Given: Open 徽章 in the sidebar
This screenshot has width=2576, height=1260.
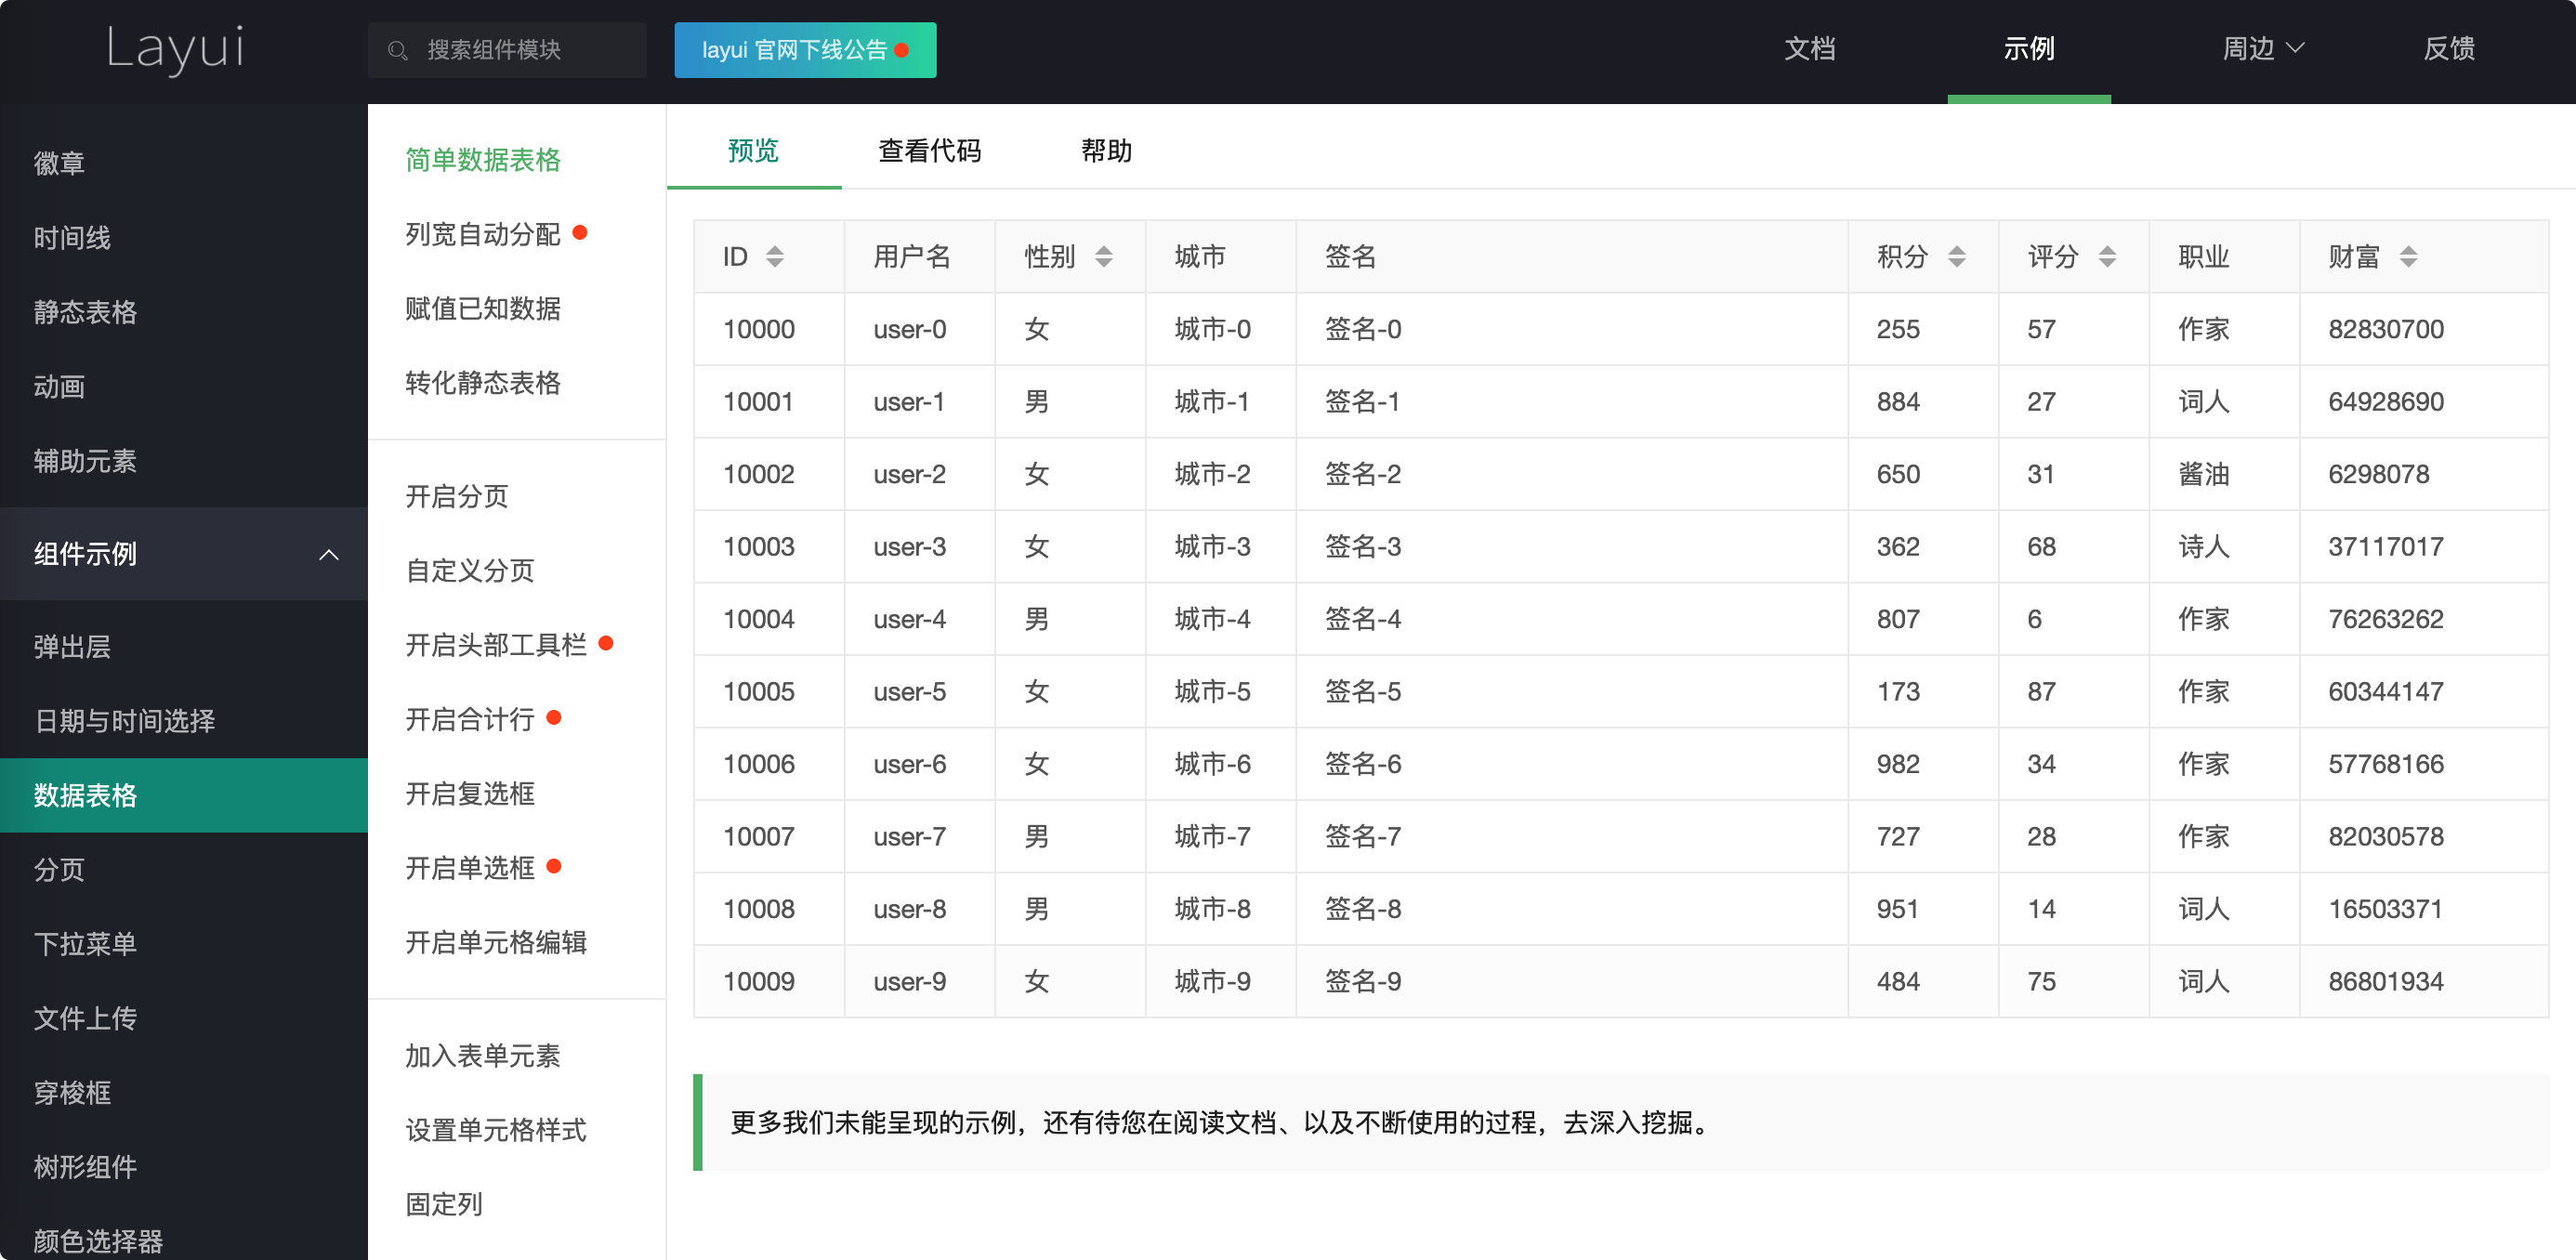Looking at the screenshot, I should (x=184, y=163).
